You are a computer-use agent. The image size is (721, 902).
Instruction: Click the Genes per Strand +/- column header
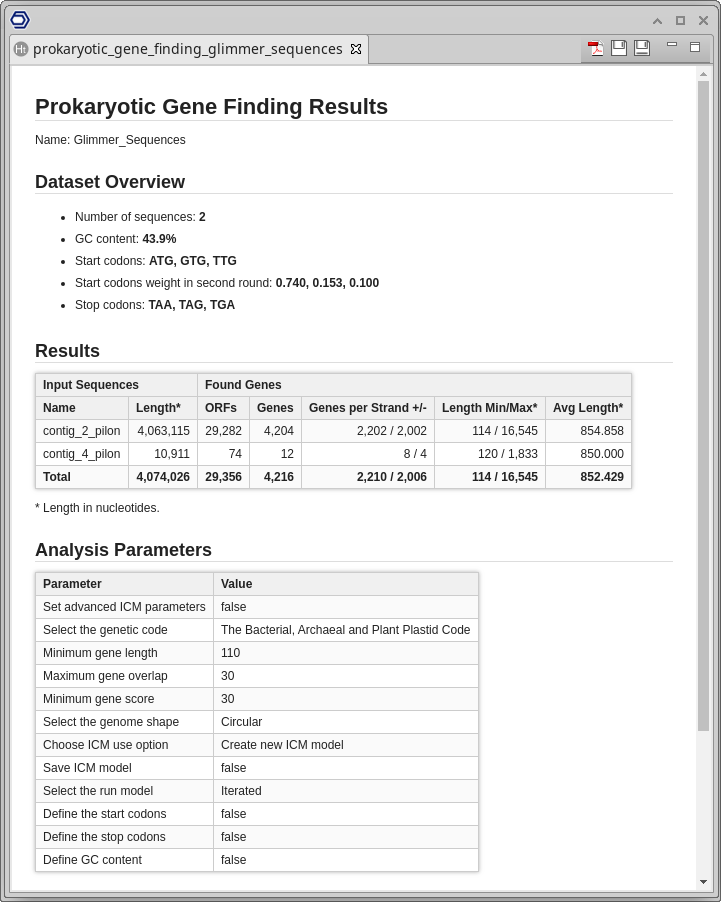(367, 408)
